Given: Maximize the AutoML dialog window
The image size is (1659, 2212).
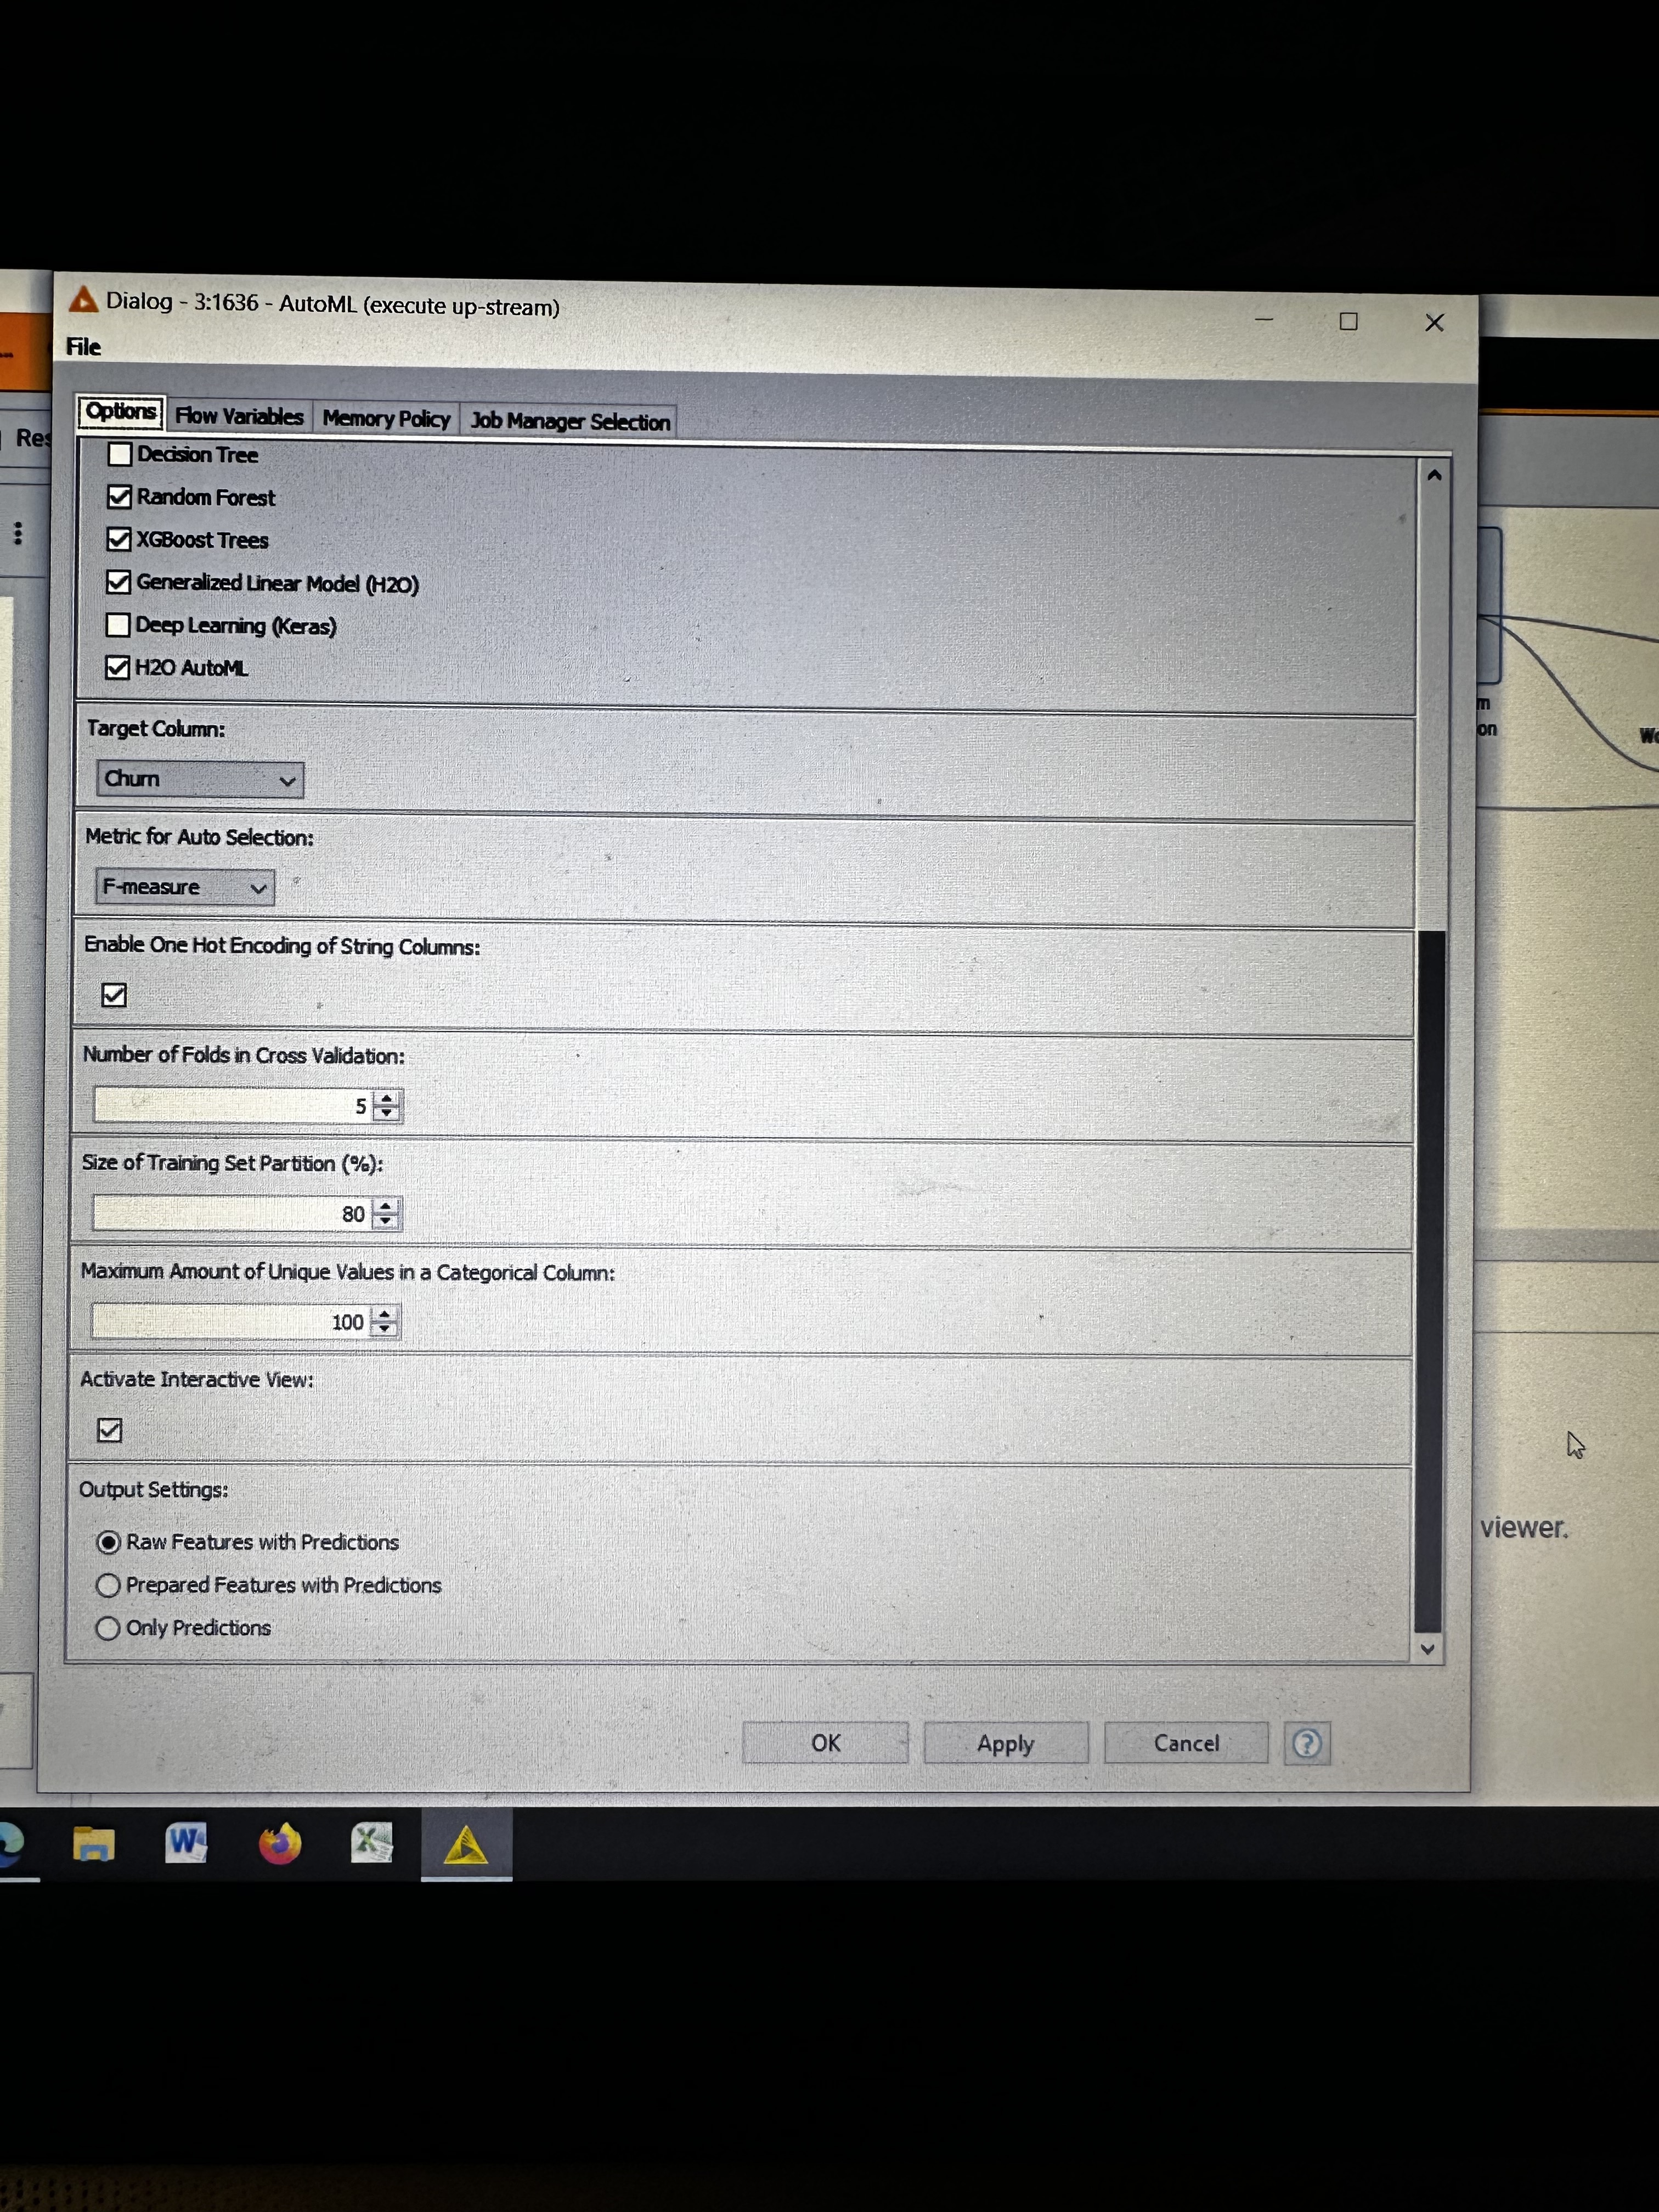Looking at the screenshot, I should pyautogui.click(x=1348, y=321).
